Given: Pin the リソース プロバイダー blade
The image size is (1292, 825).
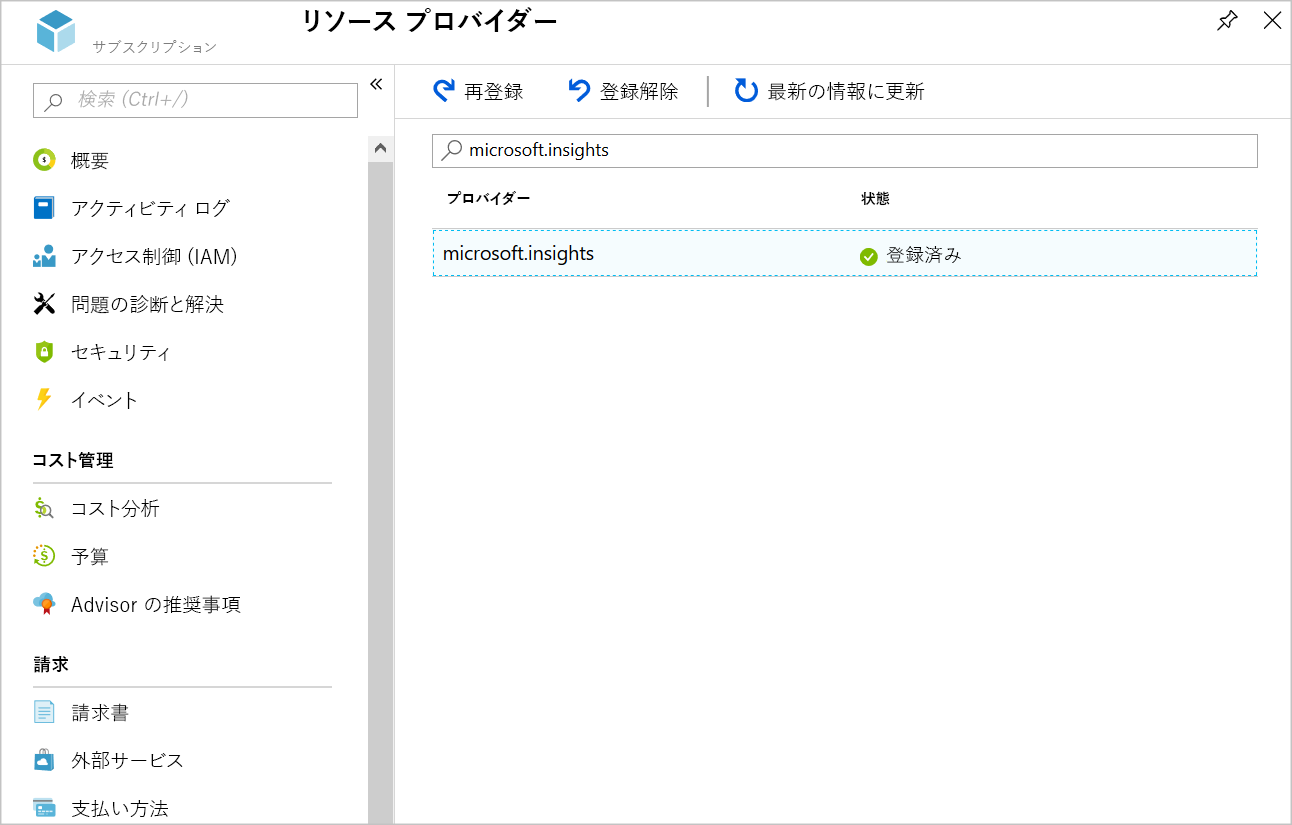Looking at the screenshot, I should [x=1227, y=21].
